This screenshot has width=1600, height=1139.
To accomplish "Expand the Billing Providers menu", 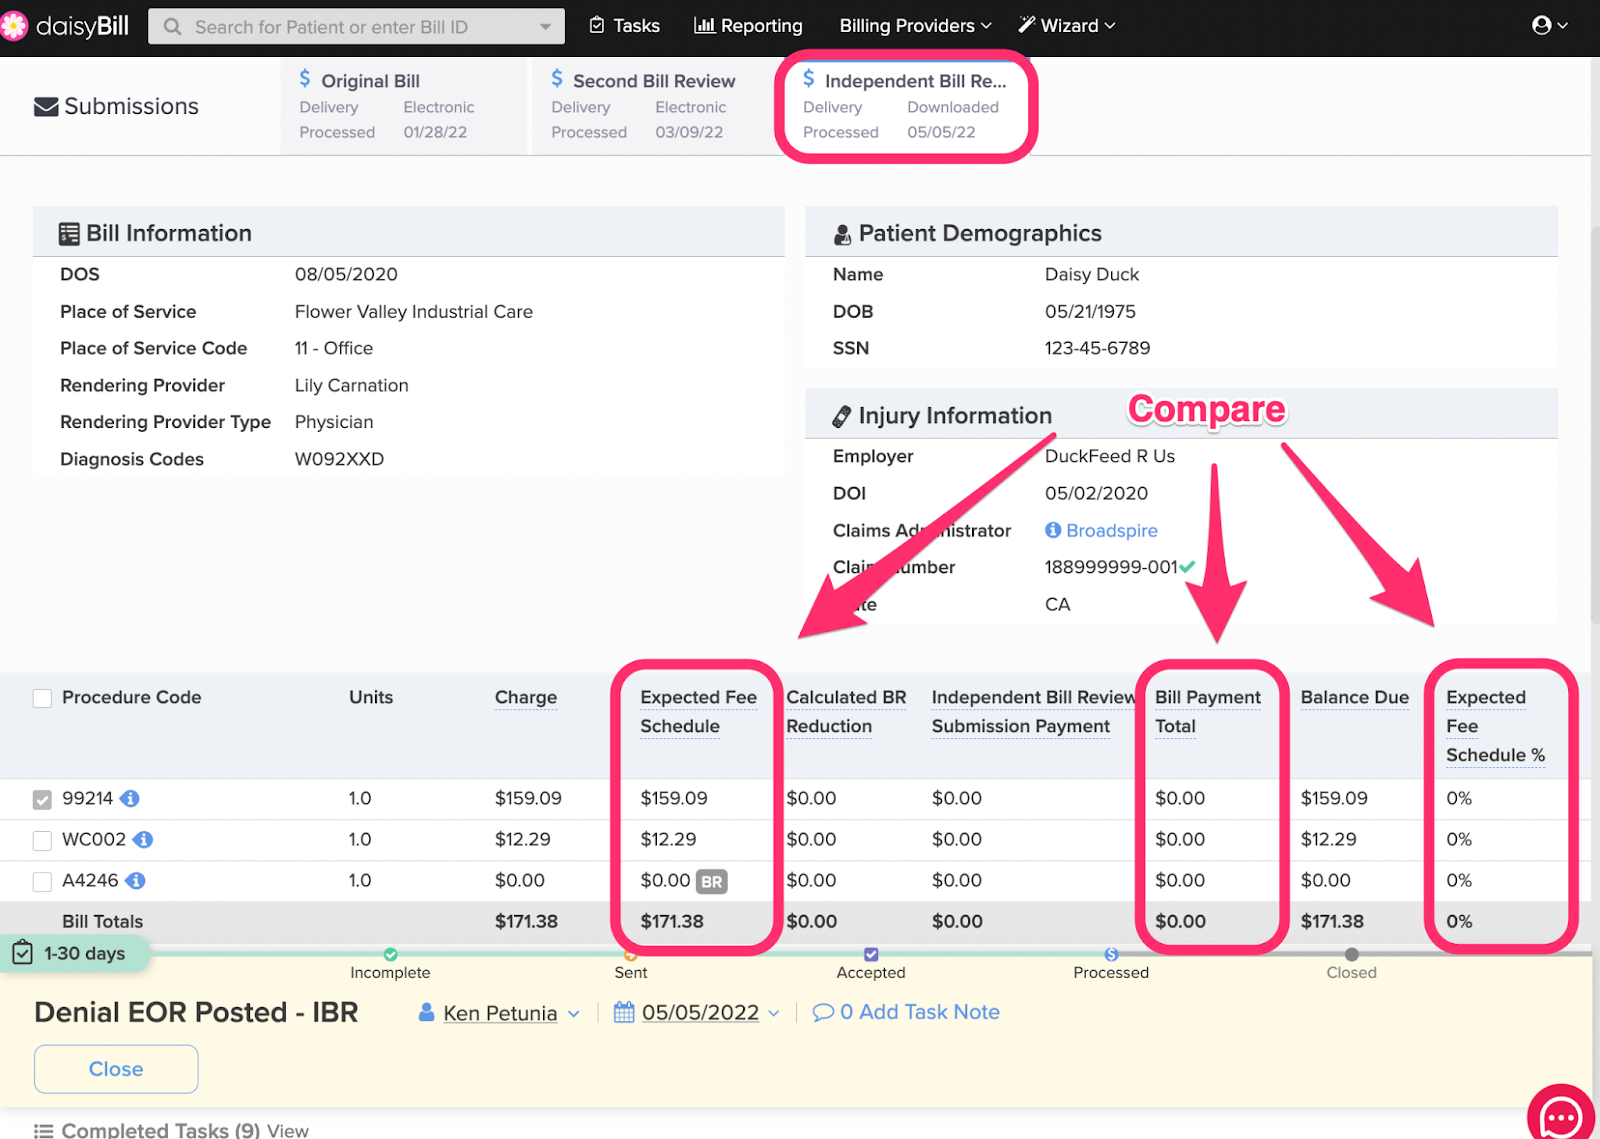I will [x=915, y=25].
